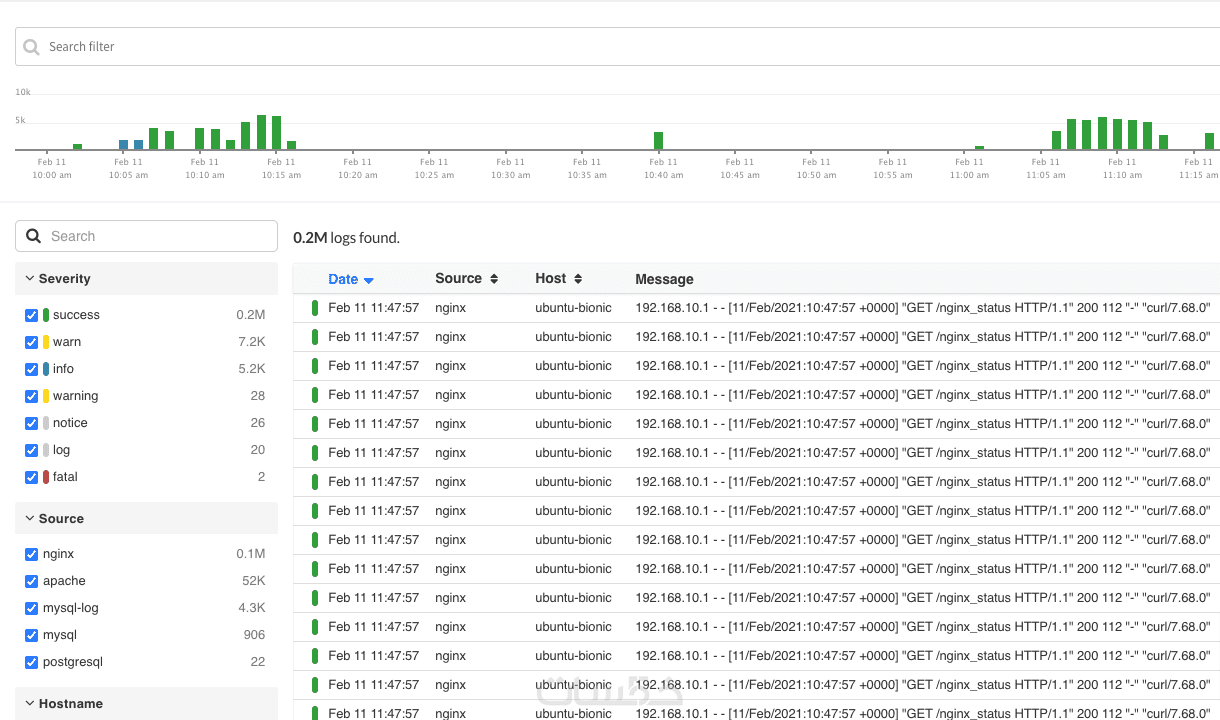Open the first log row message
Screen dimensions: 1220x720
(x=923, y=308)
